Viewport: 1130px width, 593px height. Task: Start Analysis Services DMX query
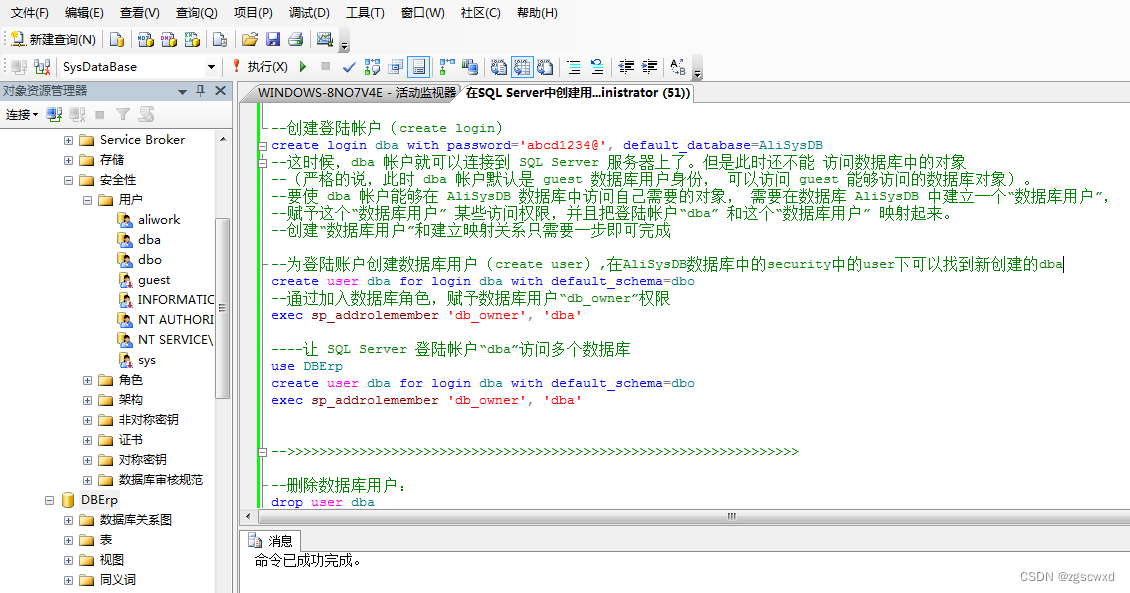click(x=169, y=40)
